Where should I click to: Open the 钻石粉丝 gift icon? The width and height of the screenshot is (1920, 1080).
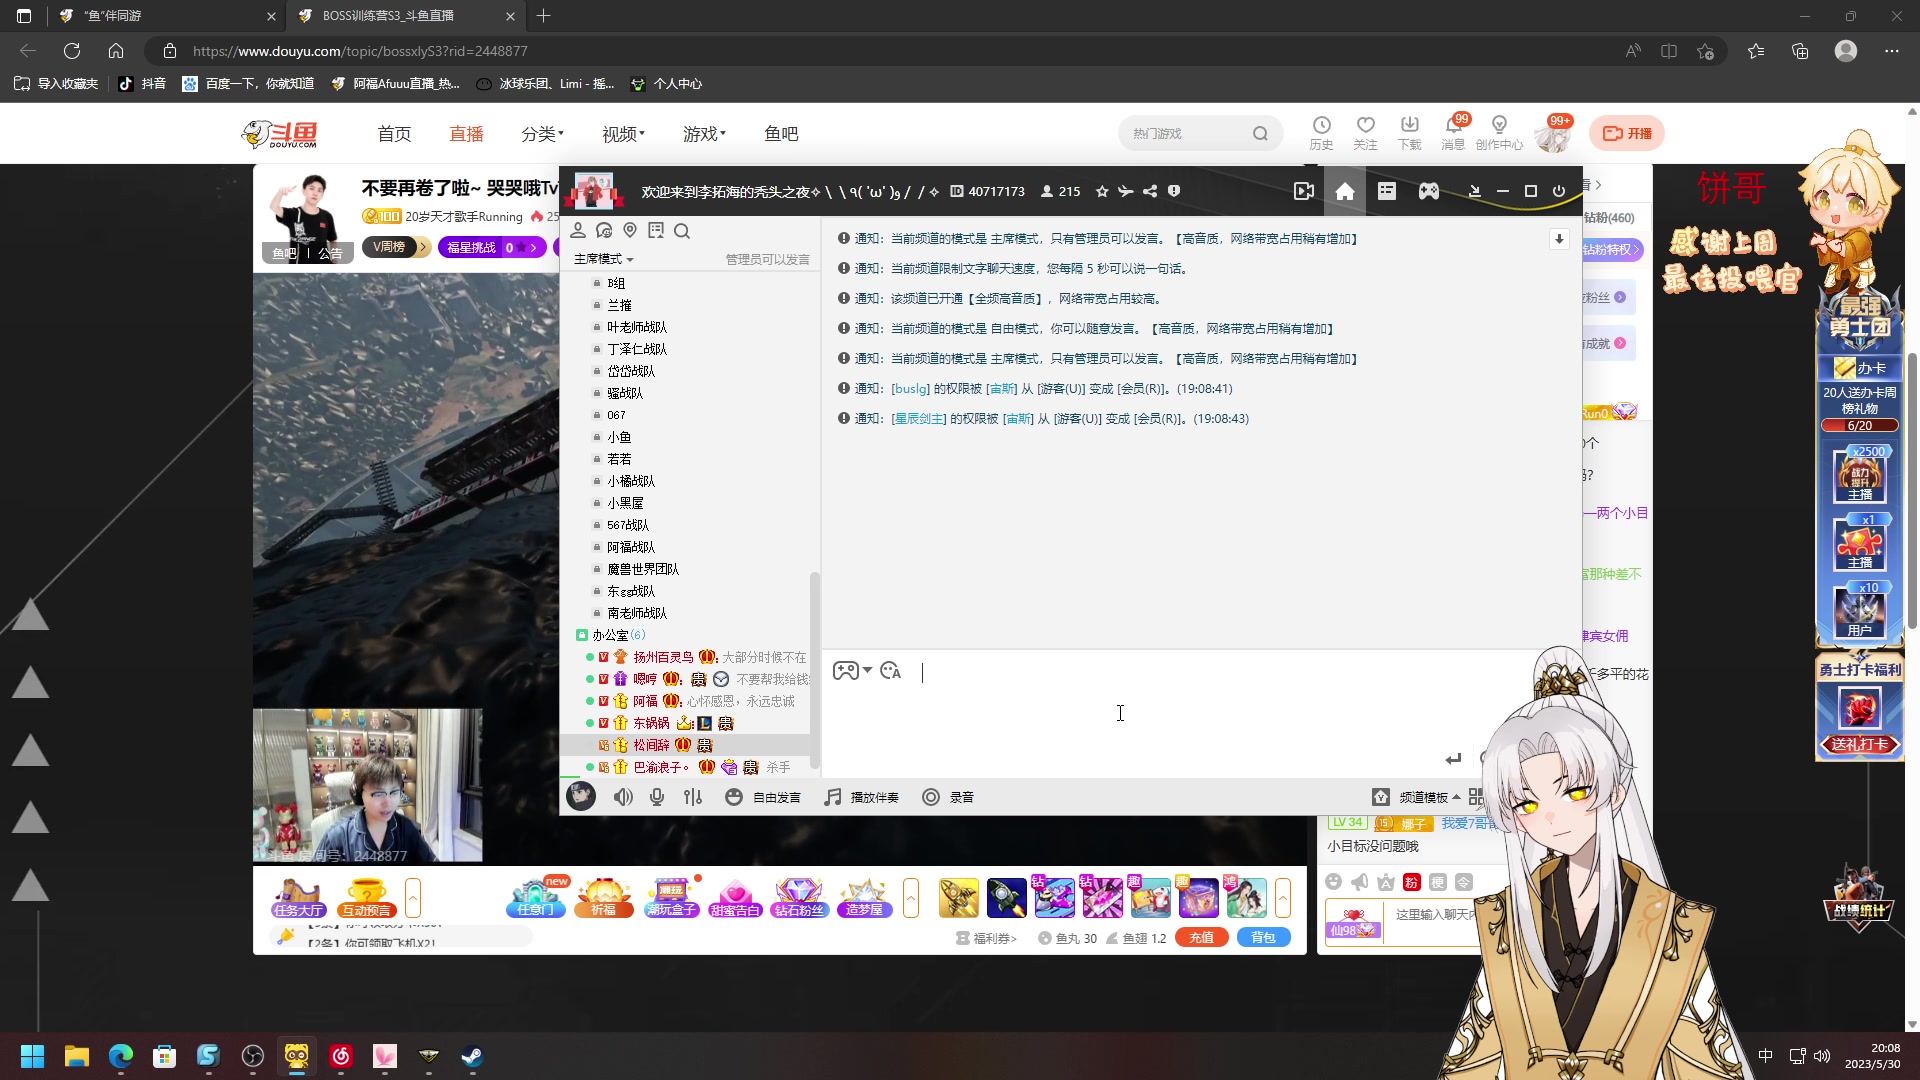click(x=798, y=897)
